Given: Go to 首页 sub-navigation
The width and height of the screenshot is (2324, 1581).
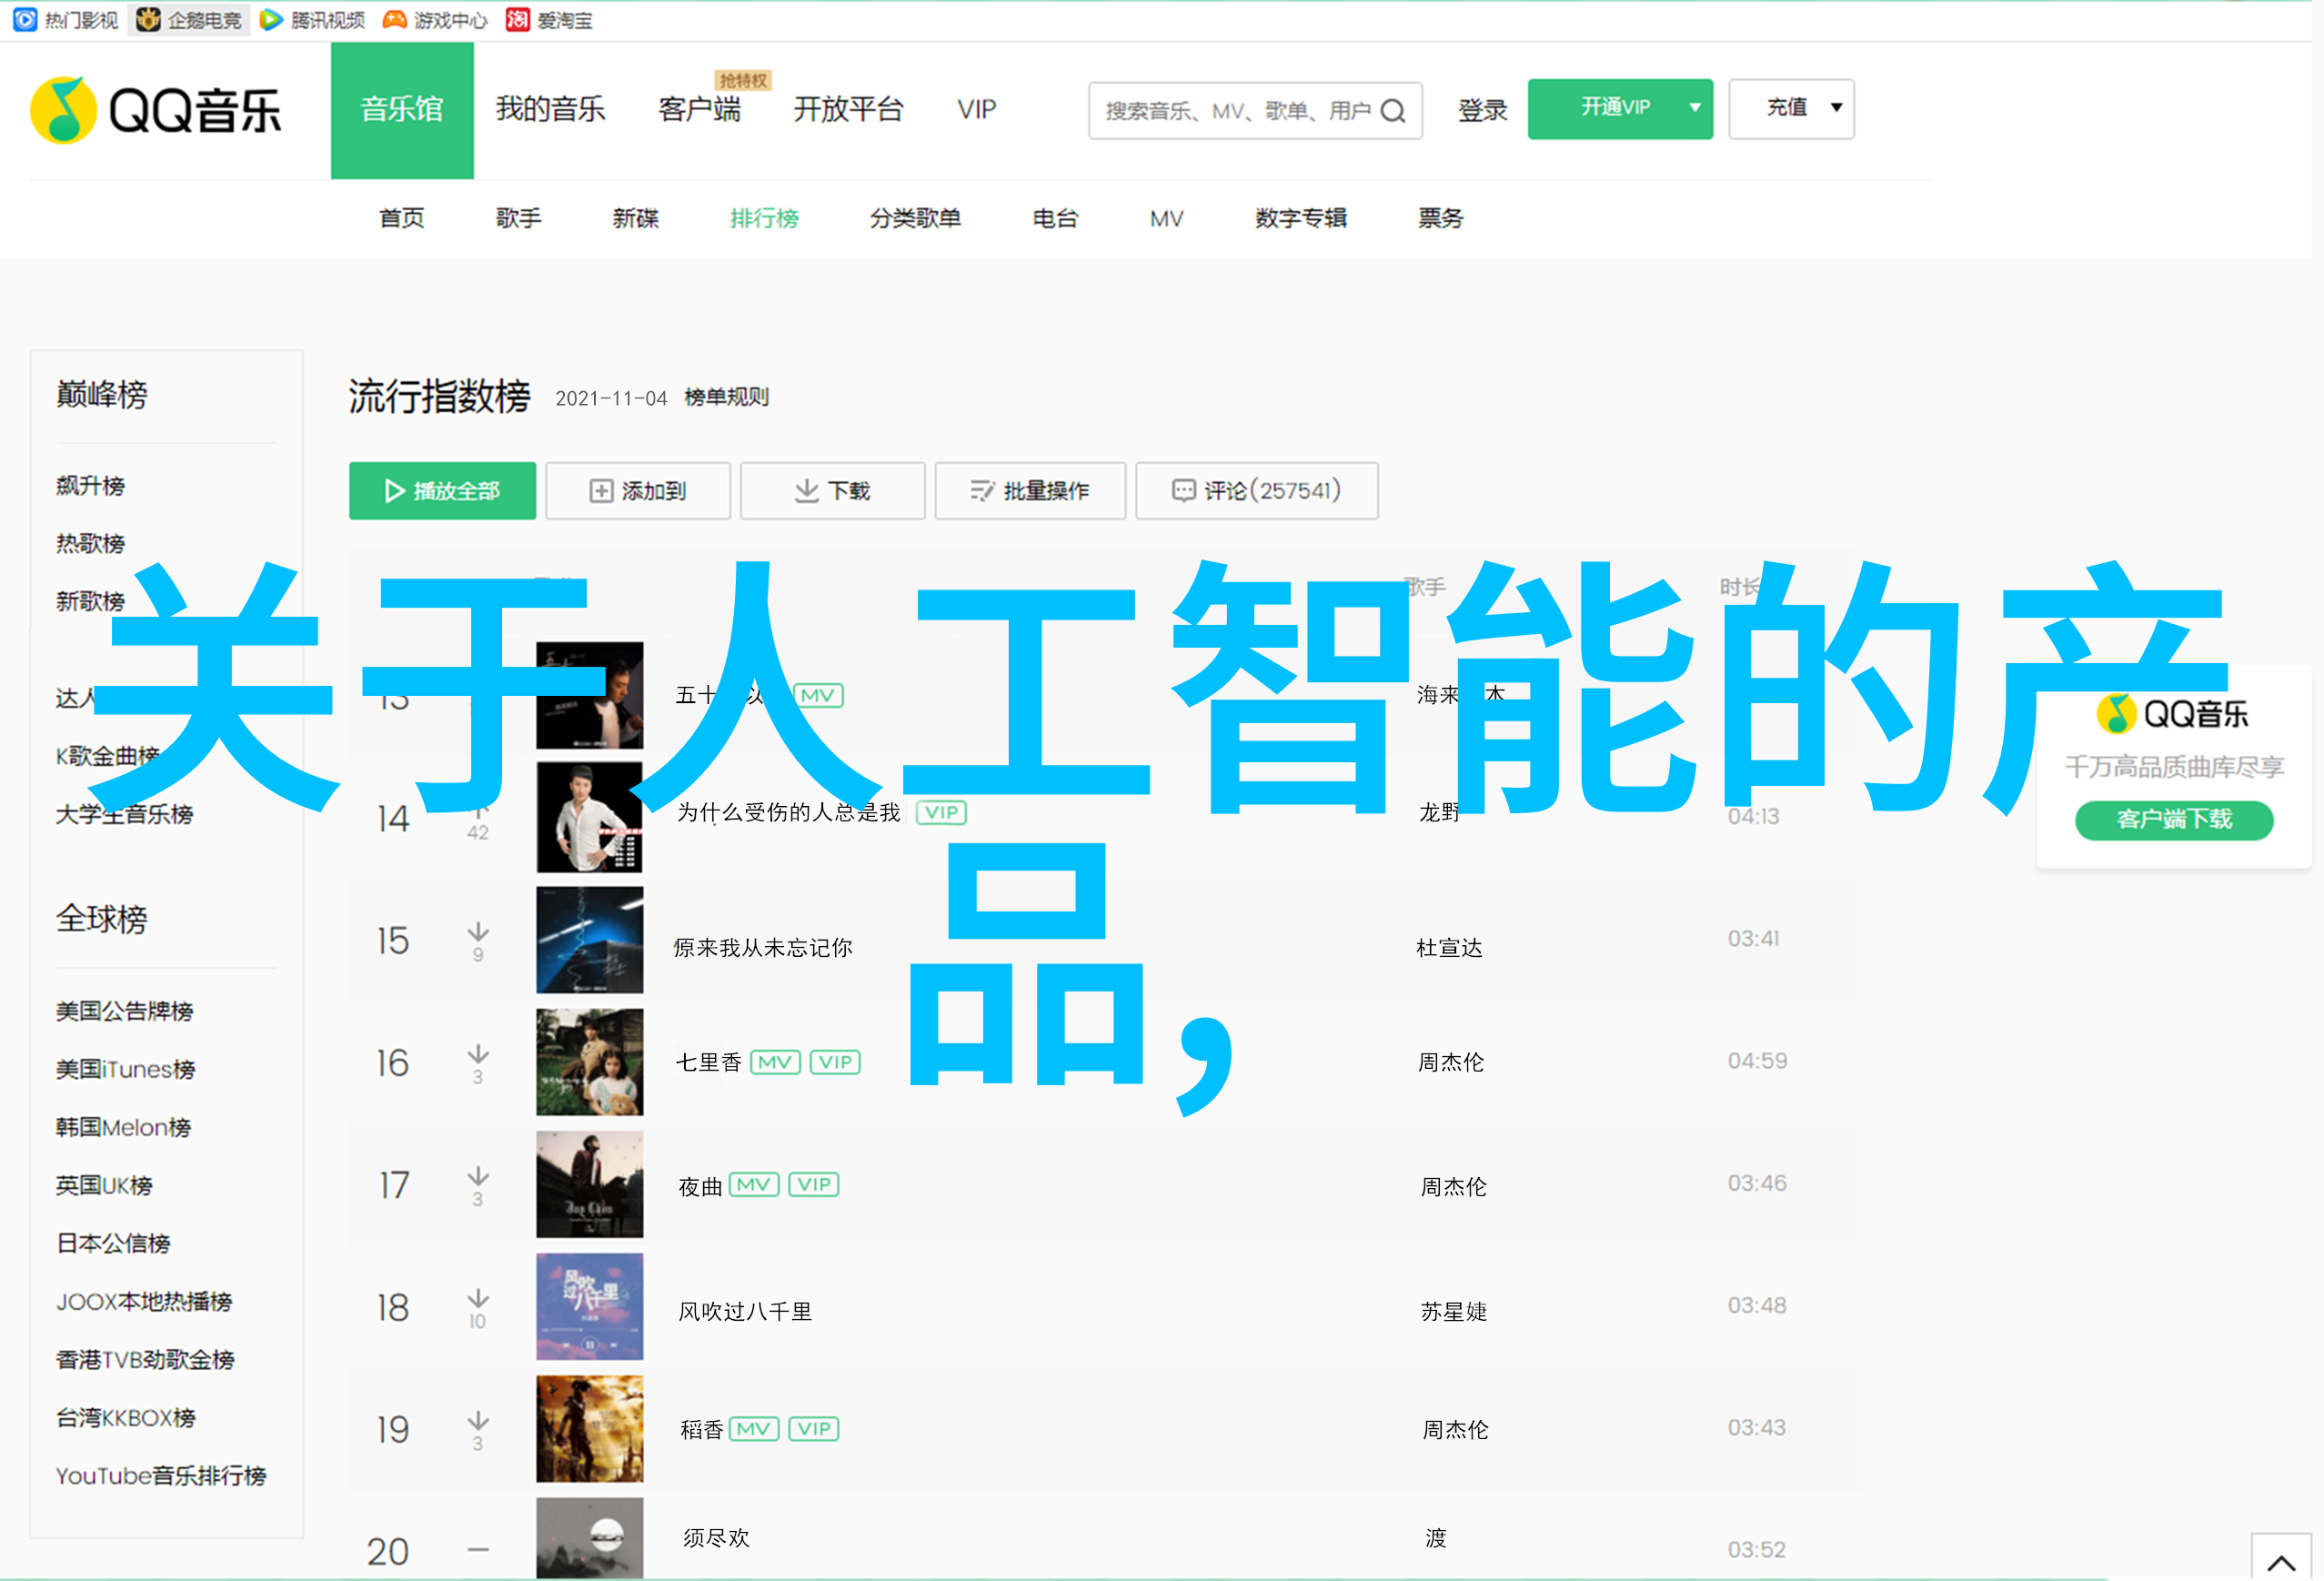Looking at the screenshot, I should point(402,218).
